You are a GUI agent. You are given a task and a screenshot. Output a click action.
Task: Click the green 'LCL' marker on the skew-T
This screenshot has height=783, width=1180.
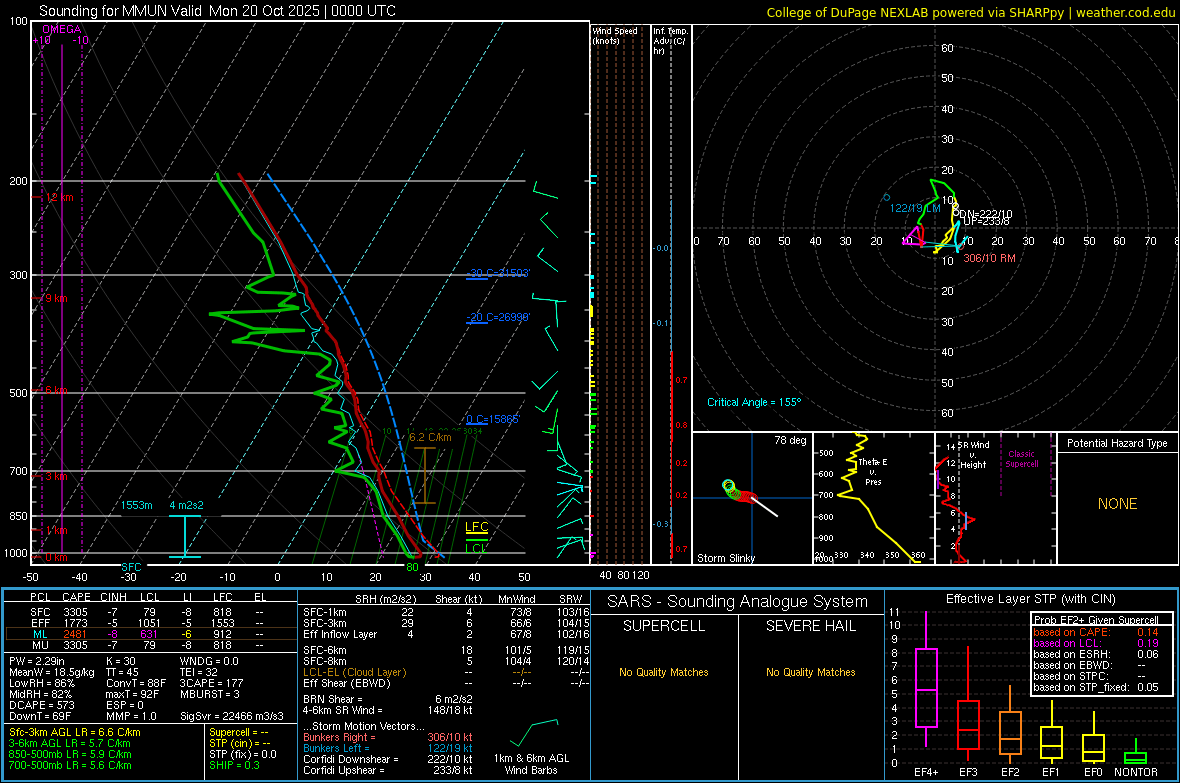pos(476,548)
